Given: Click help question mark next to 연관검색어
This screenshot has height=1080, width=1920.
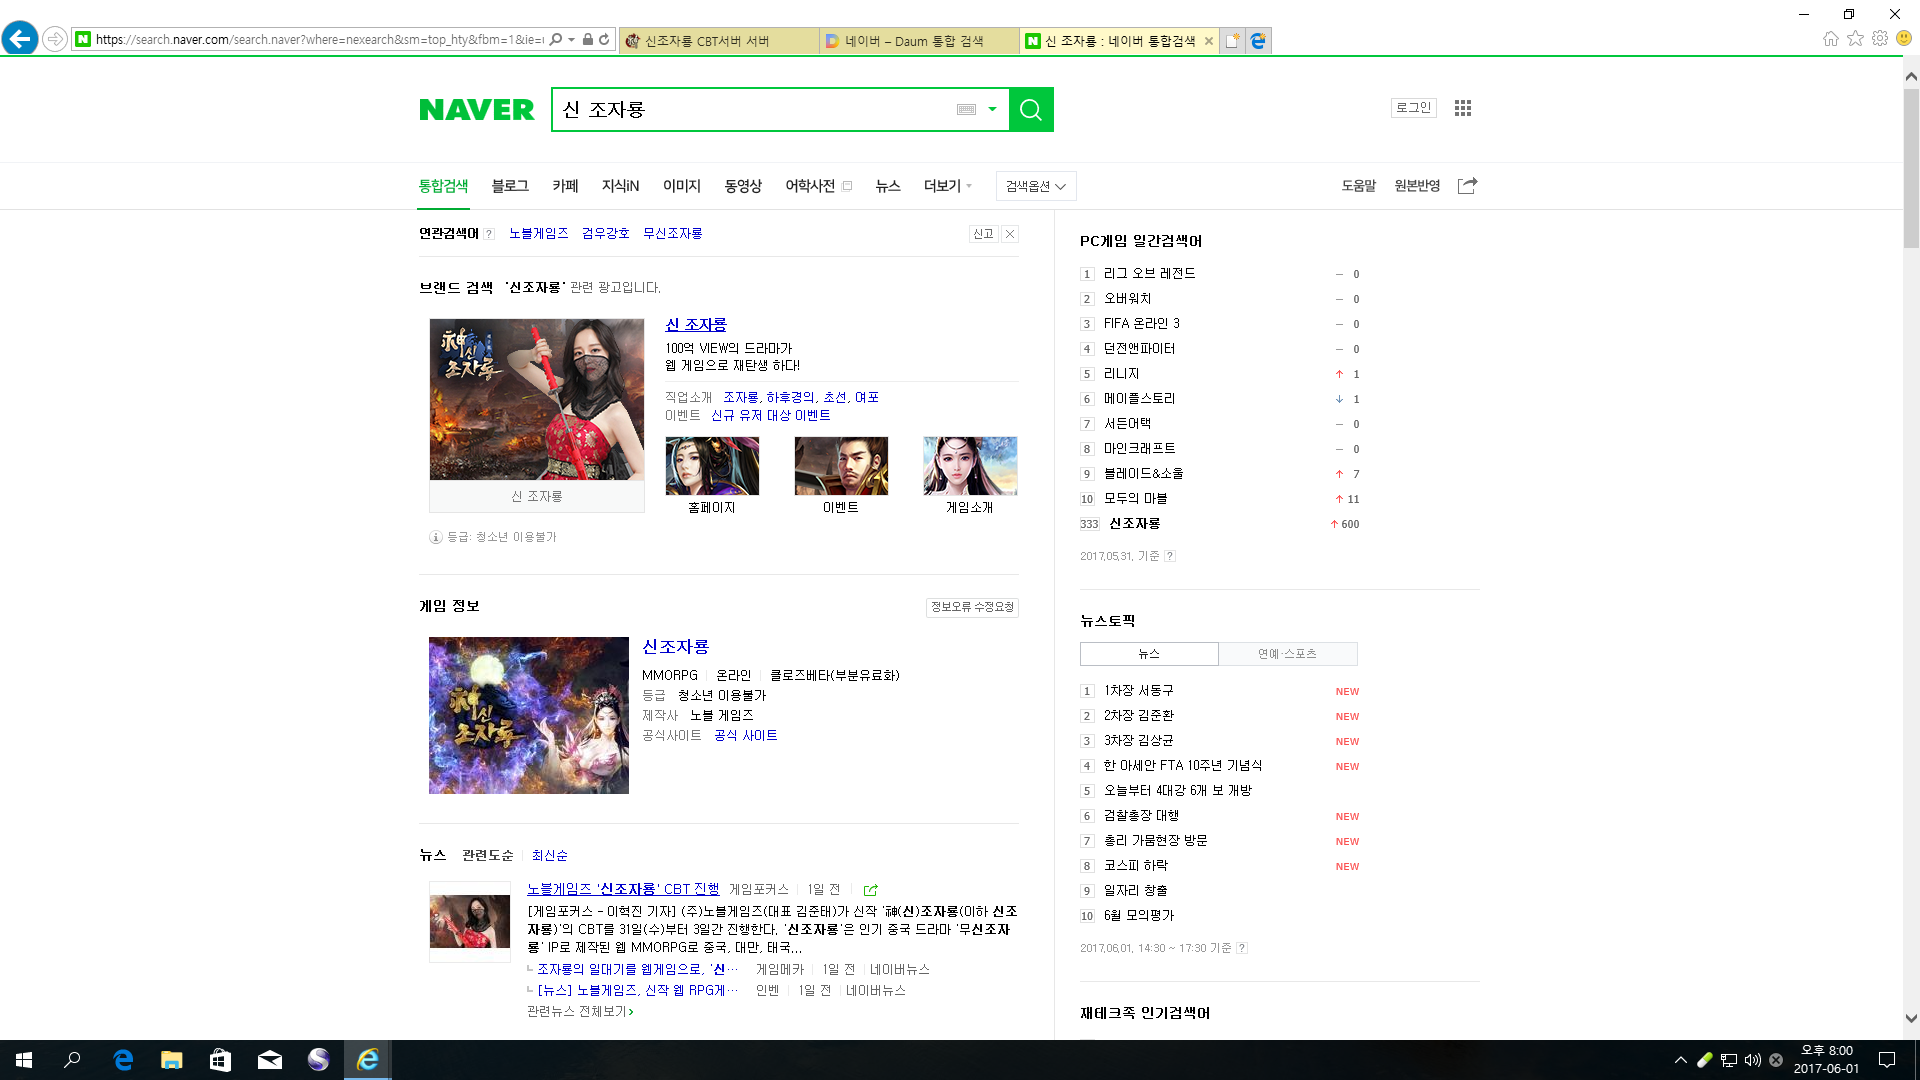Looking at the screenshot, I should tap(489, 234).
